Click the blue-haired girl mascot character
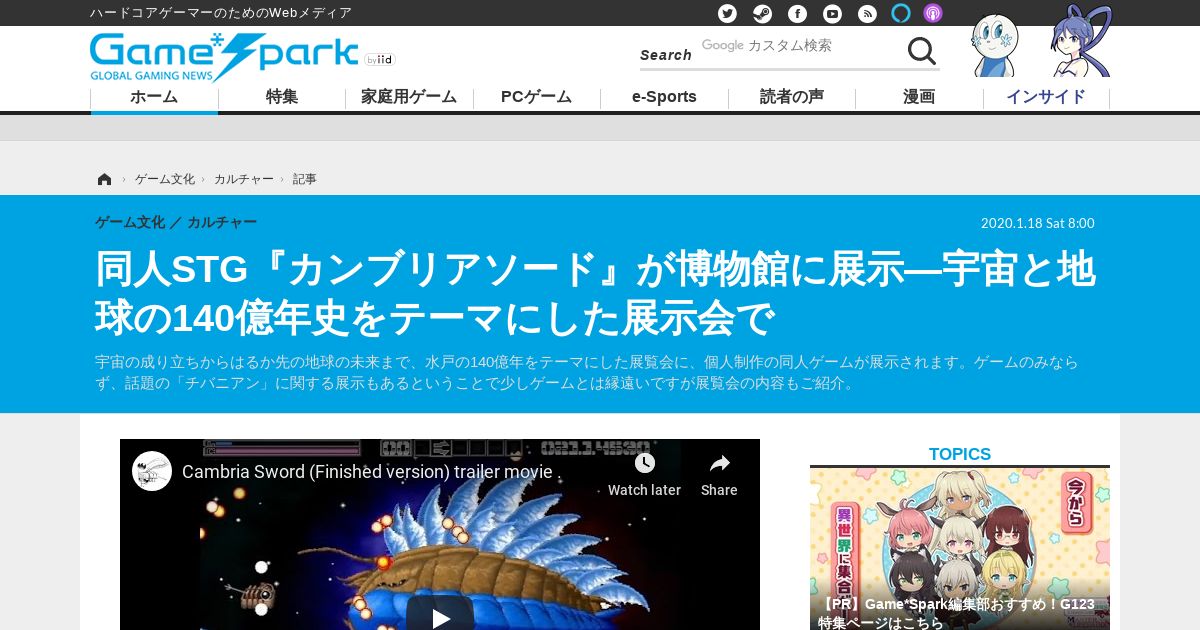The width and height of the screenshot is (1200, 630). (1081, 41)
